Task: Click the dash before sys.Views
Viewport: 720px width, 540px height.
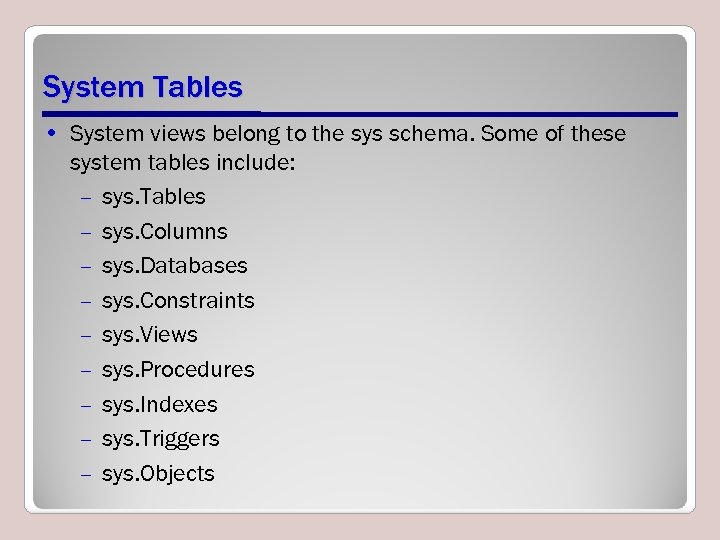Action: [87, 336]
